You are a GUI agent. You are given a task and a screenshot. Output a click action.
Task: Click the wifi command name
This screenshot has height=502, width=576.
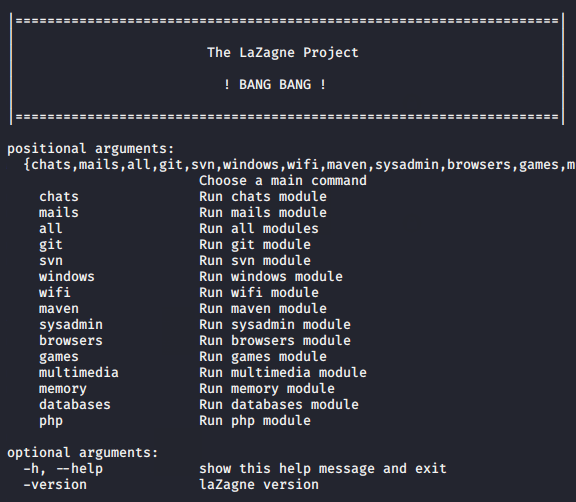(55, 293)
